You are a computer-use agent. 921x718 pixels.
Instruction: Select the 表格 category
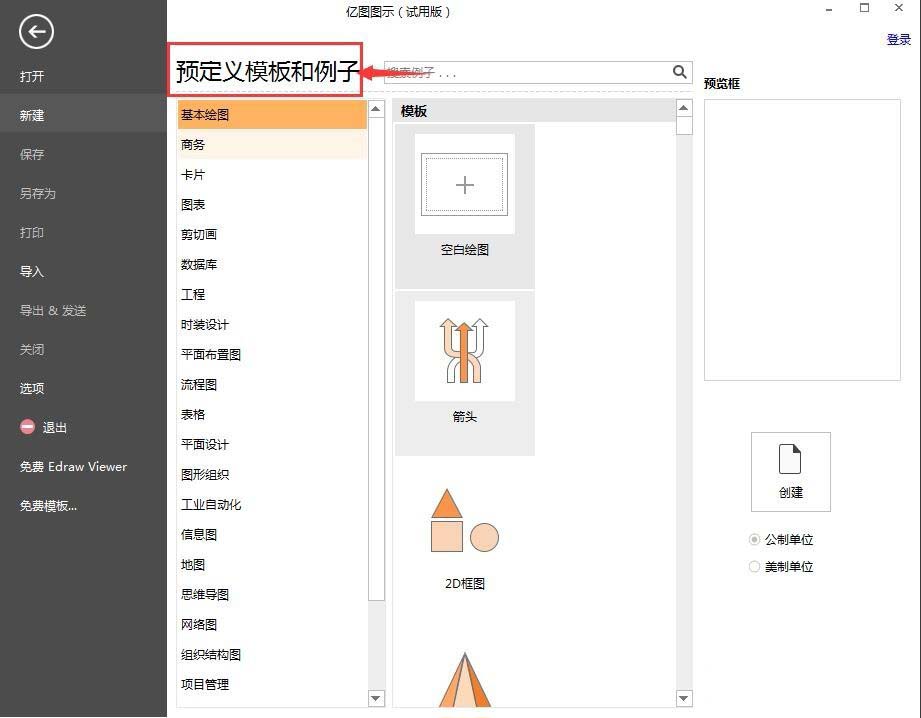click(x=272, y=414)
